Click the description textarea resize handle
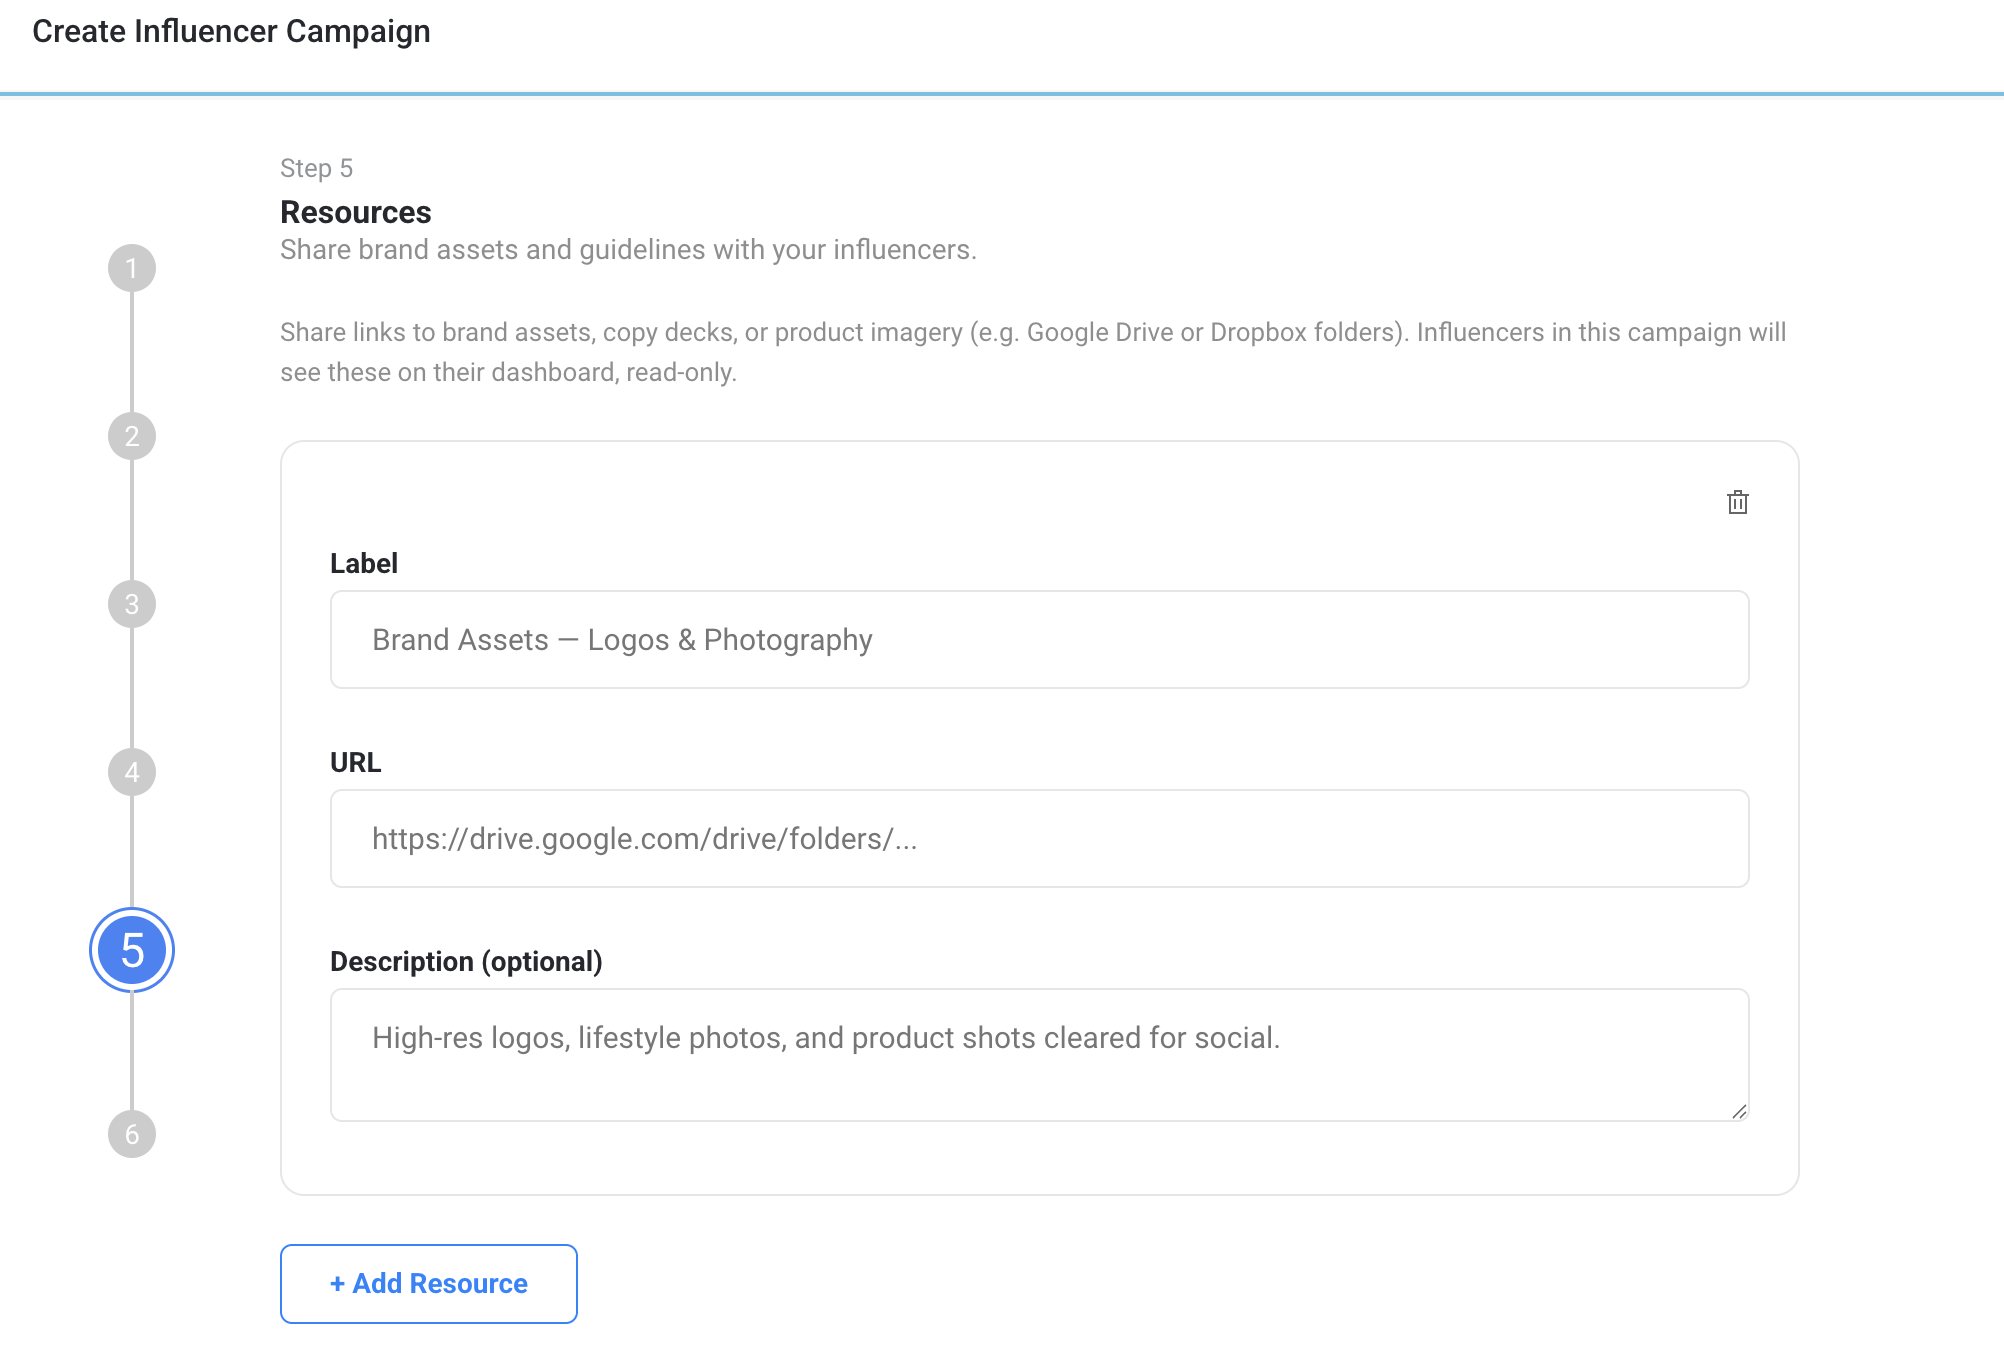 pyautogui.click(x=1739, y=1111)
